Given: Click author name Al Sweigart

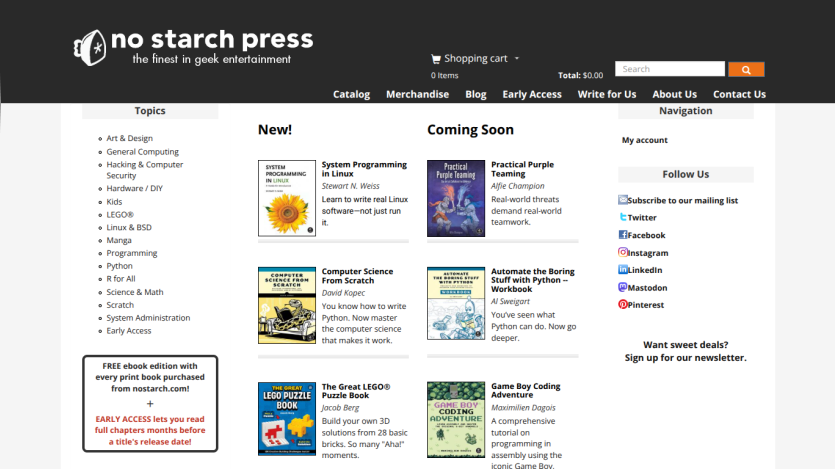Looking at the screenshot, I should pyautogui.click(x=510, y=301).
